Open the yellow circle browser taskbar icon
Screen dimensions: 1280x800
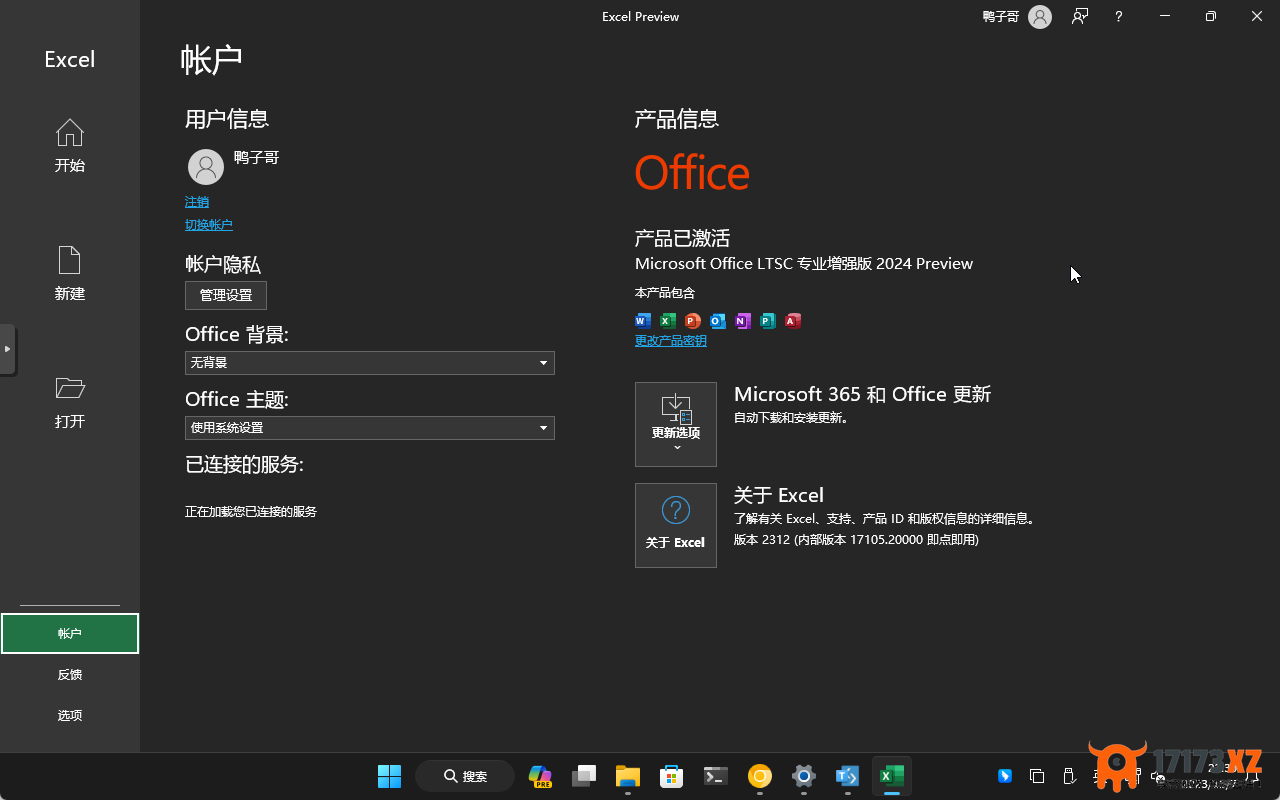pos(760,776)
